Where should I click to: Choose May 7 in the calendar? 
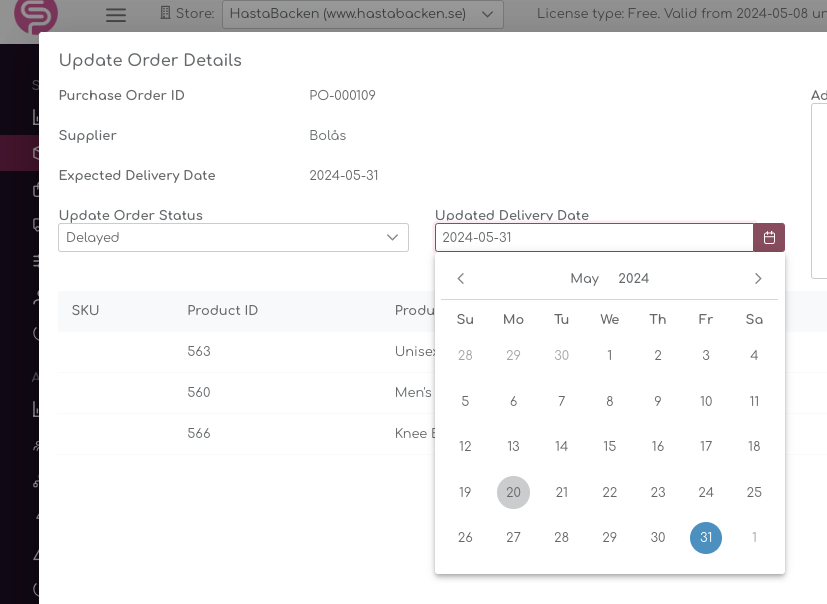(562, 401)
